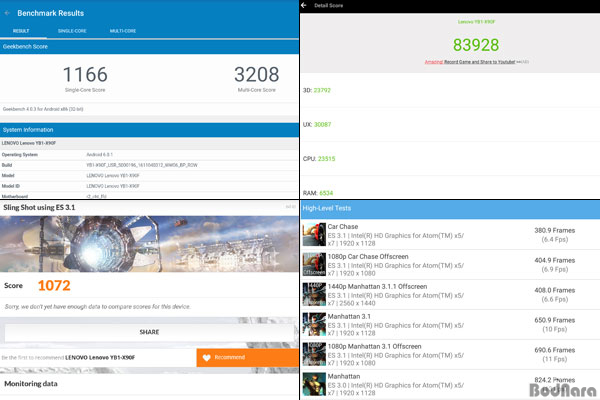The height and width of the screenshot is (400, 600).
Task: Open the Car Chase test thumbnail
Action: click(x=314, y=235)
